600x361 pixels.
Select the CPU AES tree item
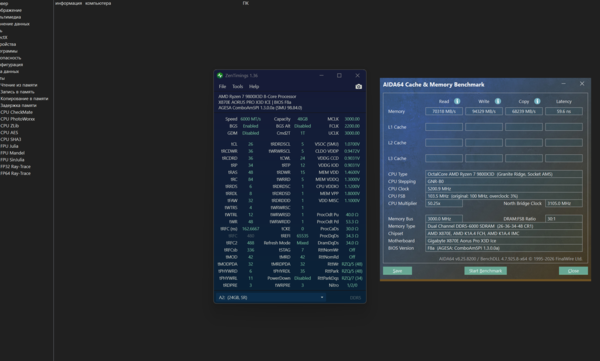(x=9, y=132)
